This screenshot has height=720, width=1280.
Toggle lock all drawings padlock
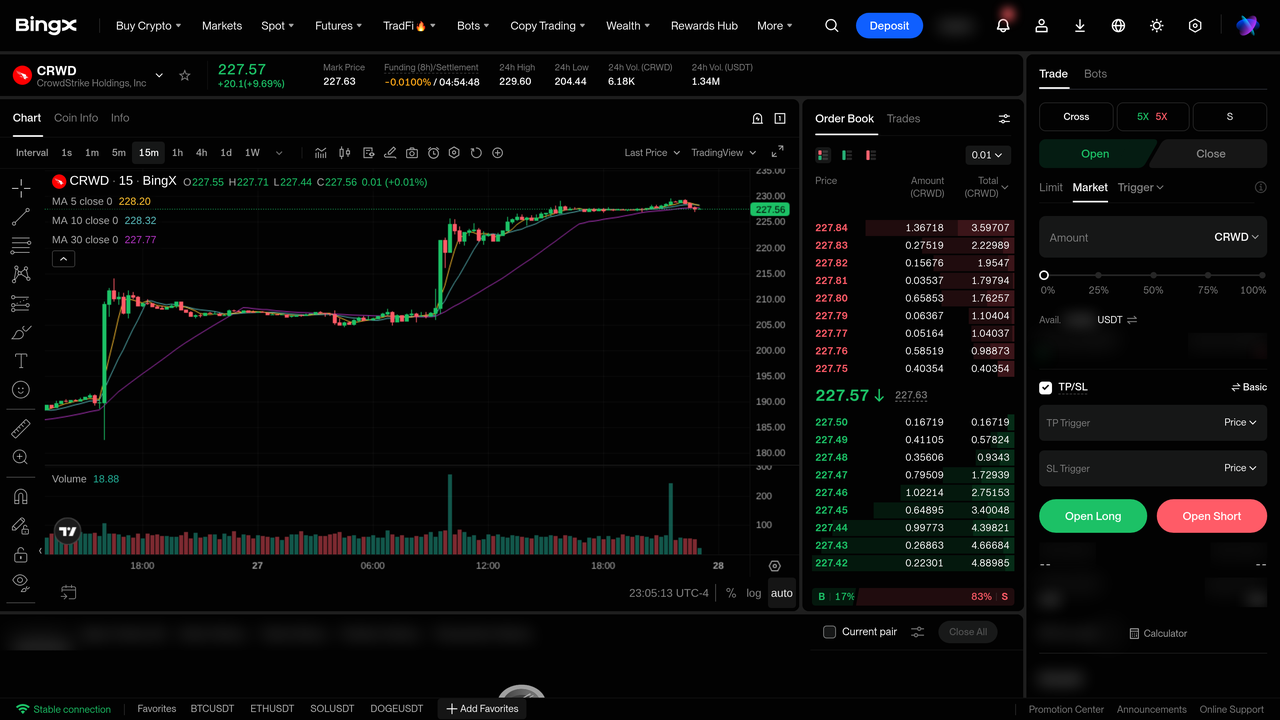[21, 554]
